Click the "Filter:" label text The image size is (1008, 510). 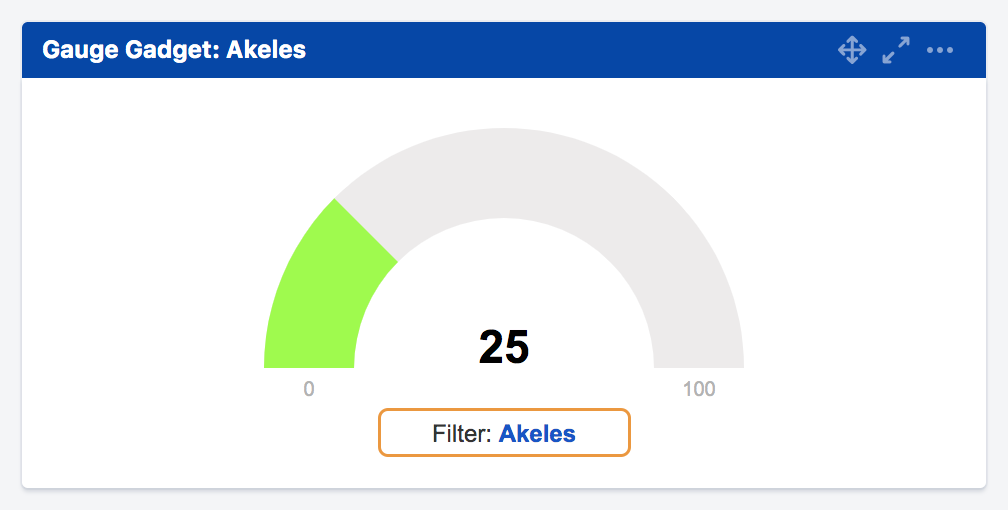coord(463,434)
